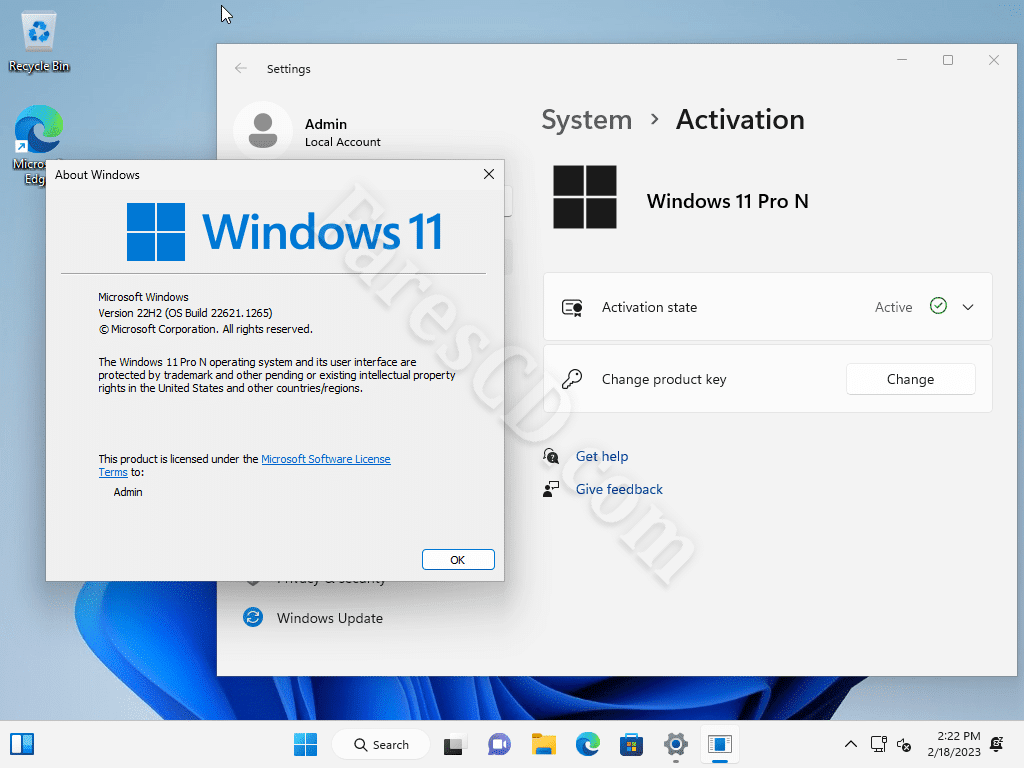The width and height of the screenshot is (1024, 768).
Task: Click the 'Local Account' label
Action: click(x=343, y=142)
